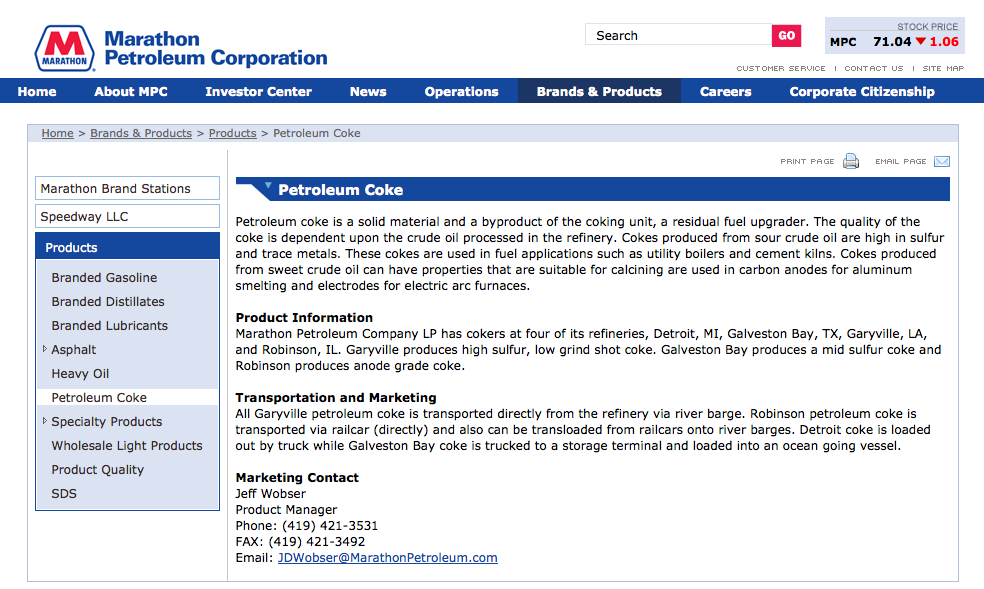984x589 pixels.
Task: Click the red stock price down arrow
Action: 921,41
